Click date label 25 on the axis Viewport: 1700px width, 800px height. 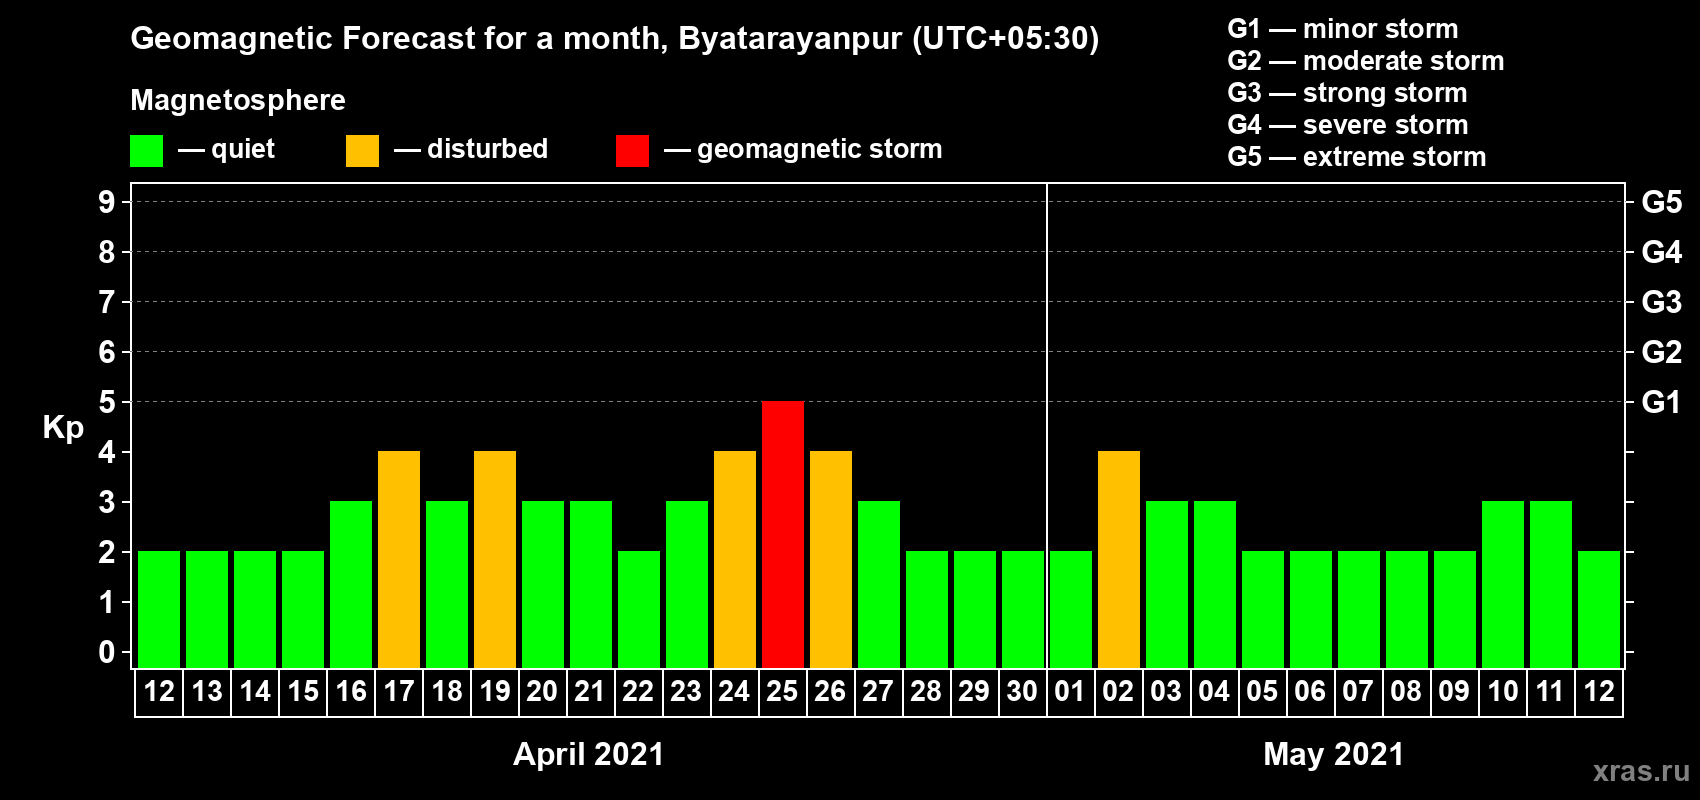pyautogui.click(x=782, y=691)
